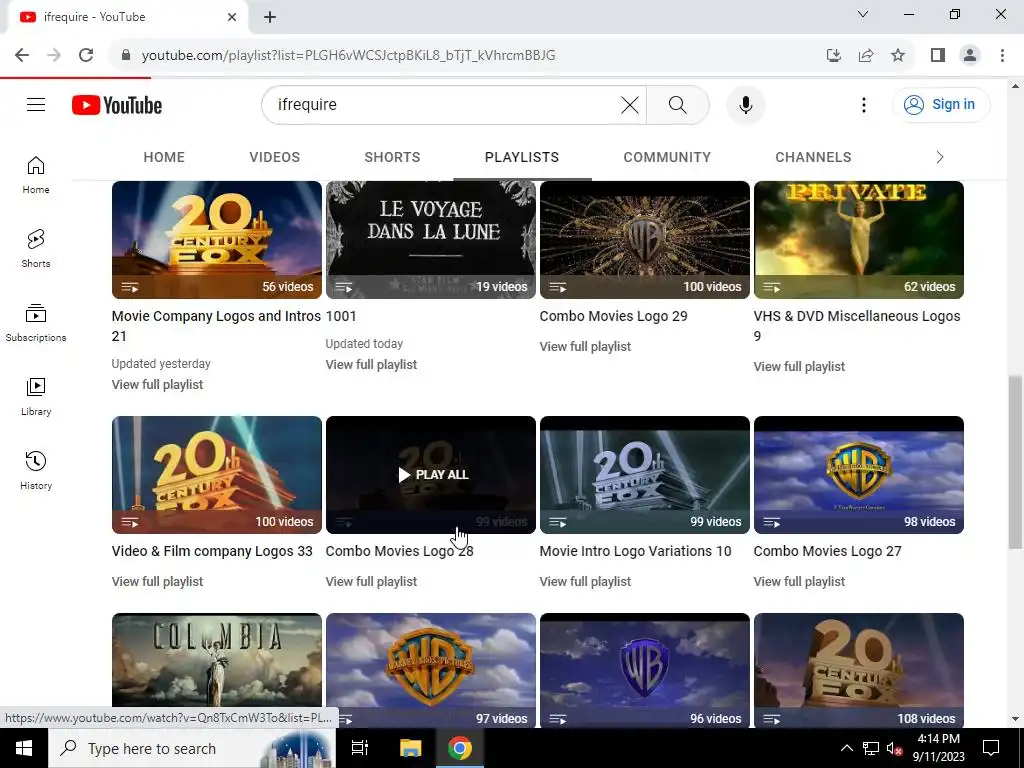The height and width of the screenshot is (768, 1024).
Task: View full playlist for Movie Company Logos 21
Action: click(157, 385)
